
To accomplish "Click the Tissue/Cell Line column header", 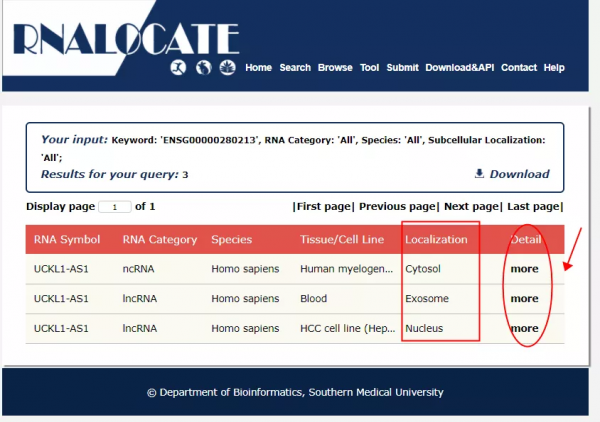I will pos(342,240).
